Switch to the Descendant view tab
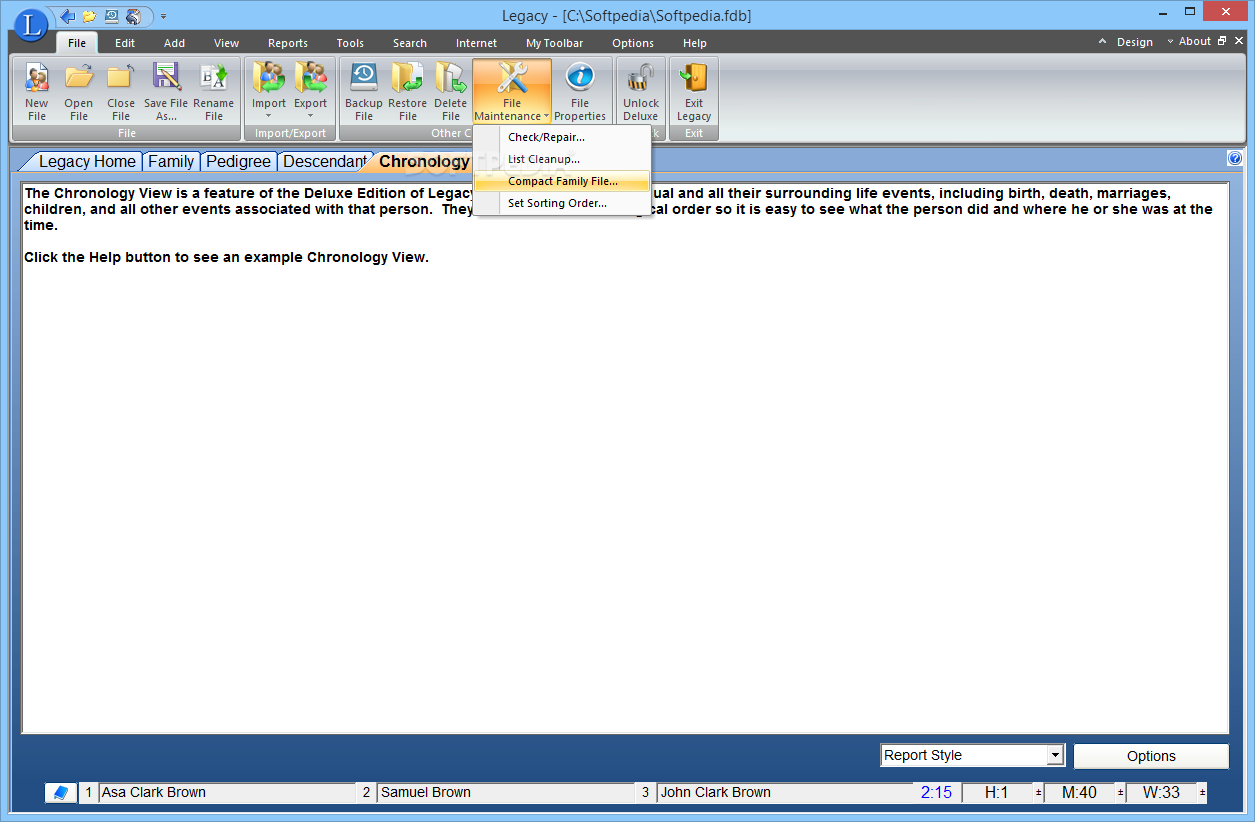This screenshot has height=822, width=1255. [324, 161]
